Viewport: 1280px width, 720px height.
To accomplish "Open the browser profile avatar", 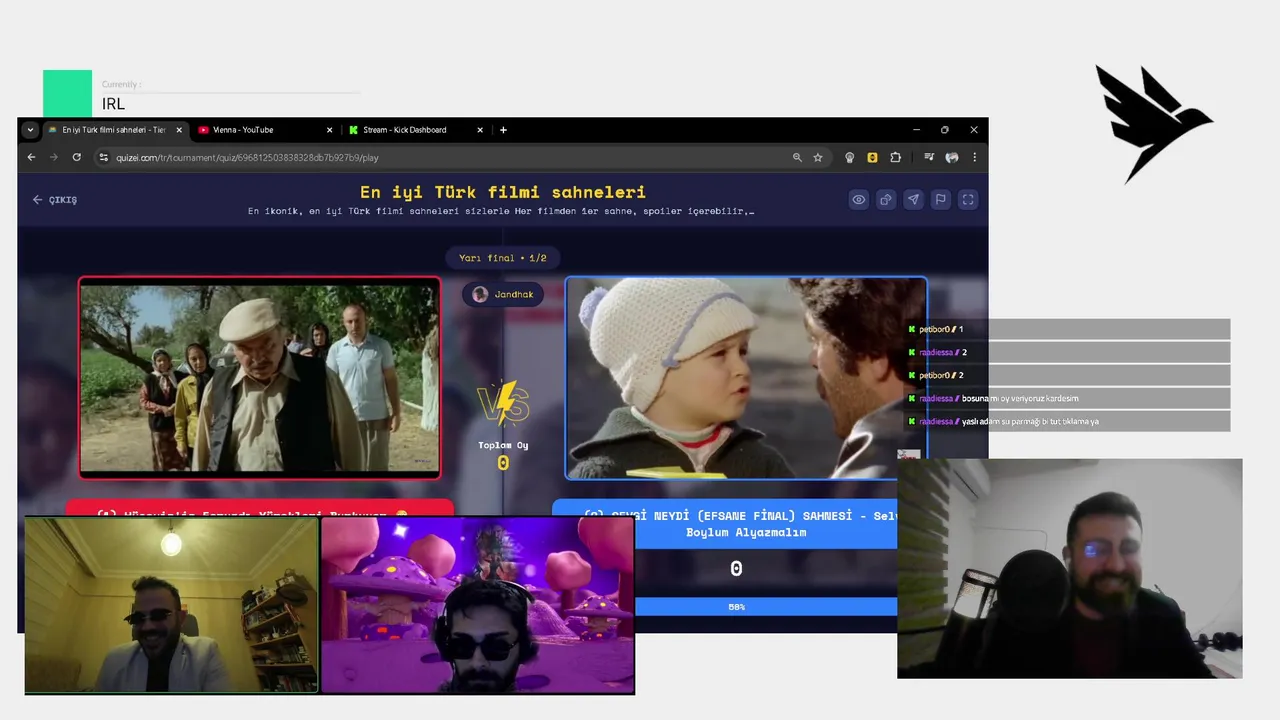I will click(x=952, y=157).
